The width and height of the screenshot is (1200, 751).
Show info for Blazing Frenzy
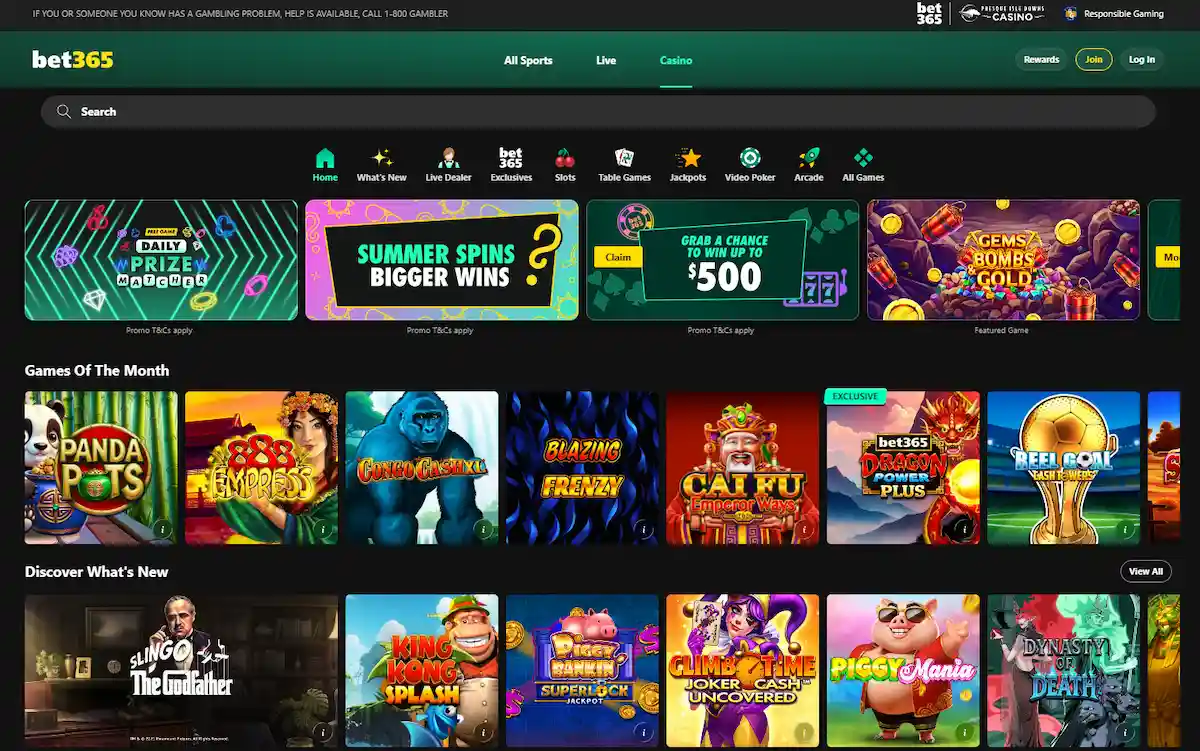tap(643, 529)
